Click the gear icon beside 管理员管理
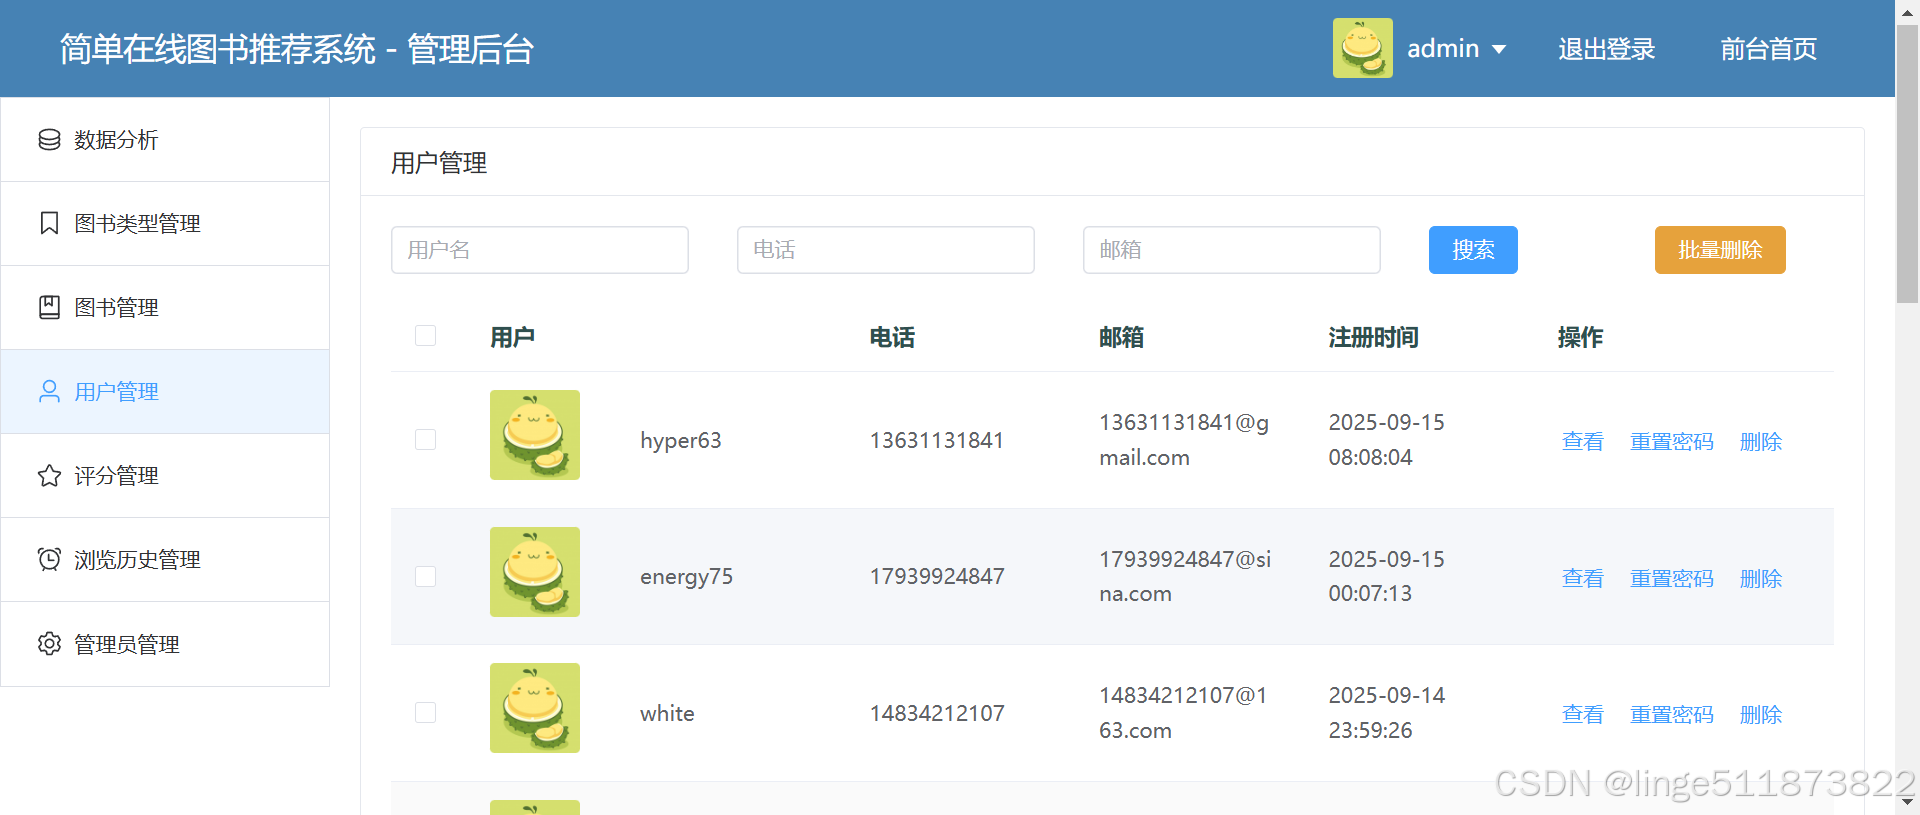1920x815 pixels. point(49,644)
